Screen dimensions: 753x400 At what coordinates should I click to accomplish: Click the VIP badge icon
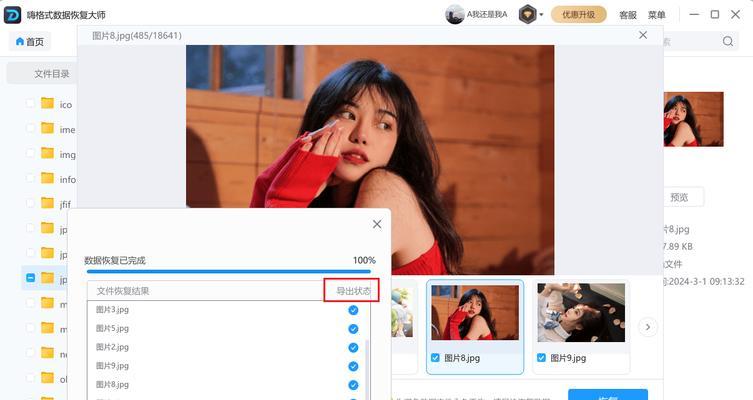coord(527,14)
